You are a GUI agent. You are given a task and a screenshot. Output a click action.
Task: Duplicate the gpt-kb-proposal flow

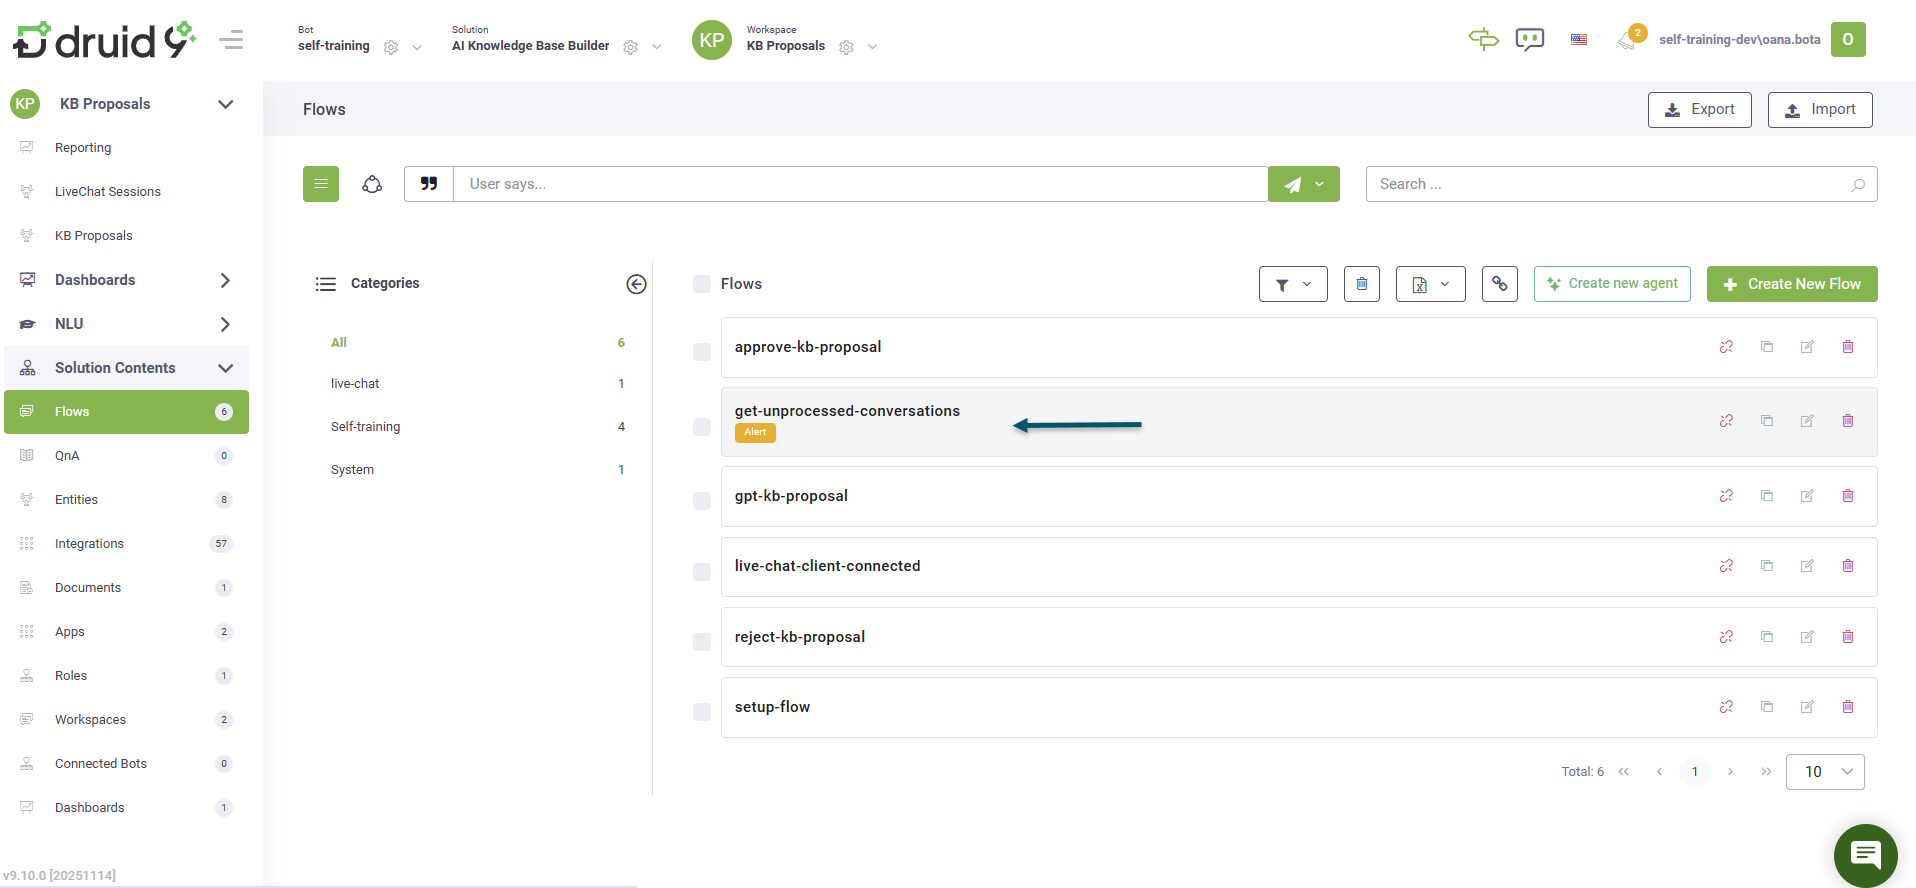pyautogui.click(x=1767, y=496)
